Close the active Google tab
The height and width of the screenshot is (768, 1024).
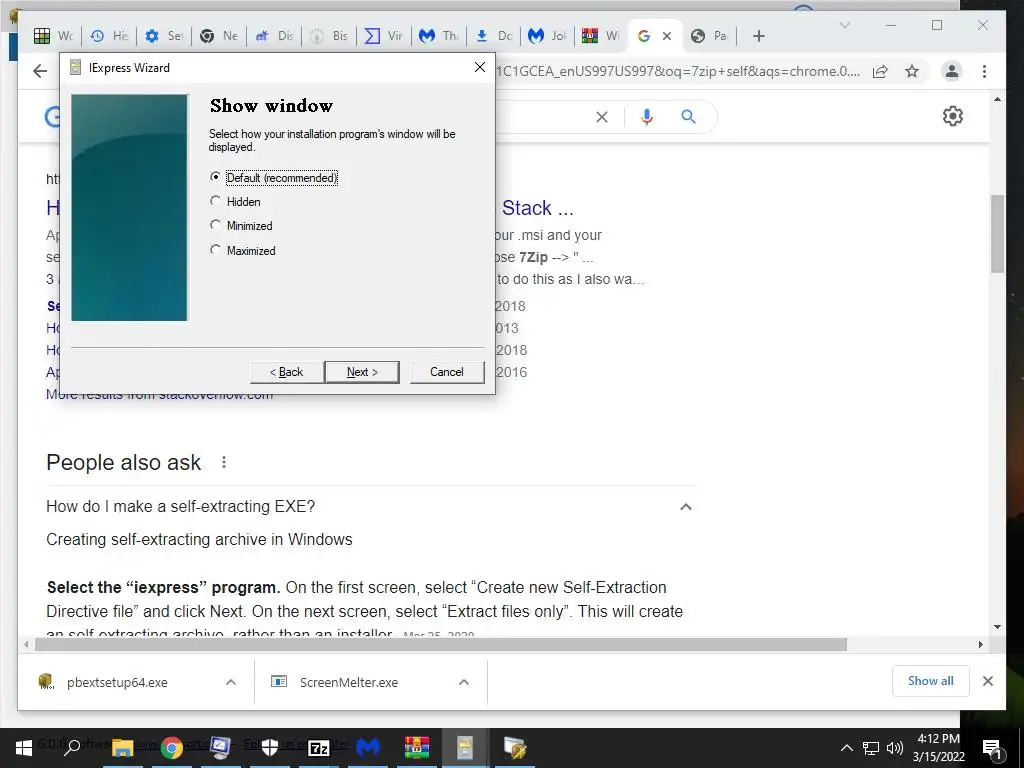[x=667, y=36]
